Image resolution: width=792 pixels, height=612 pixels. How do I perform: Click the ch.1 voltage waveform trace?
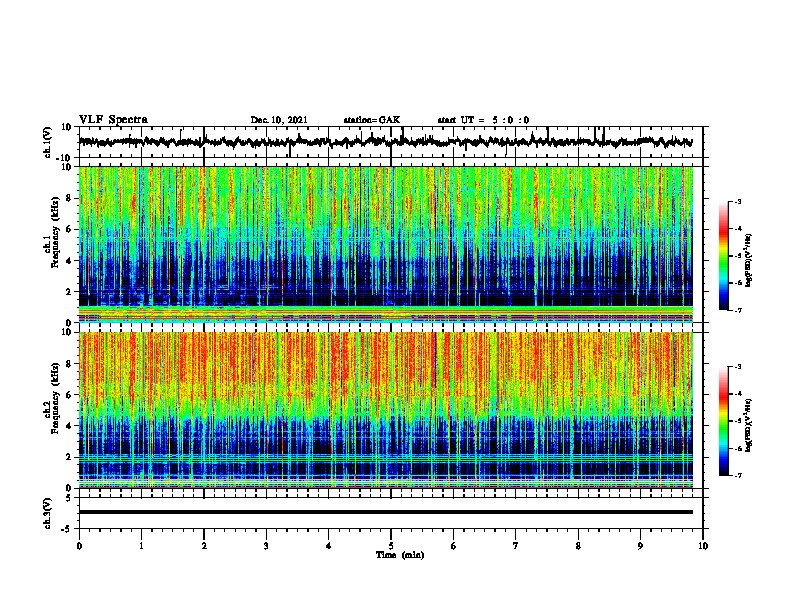[x=385, y=142]
